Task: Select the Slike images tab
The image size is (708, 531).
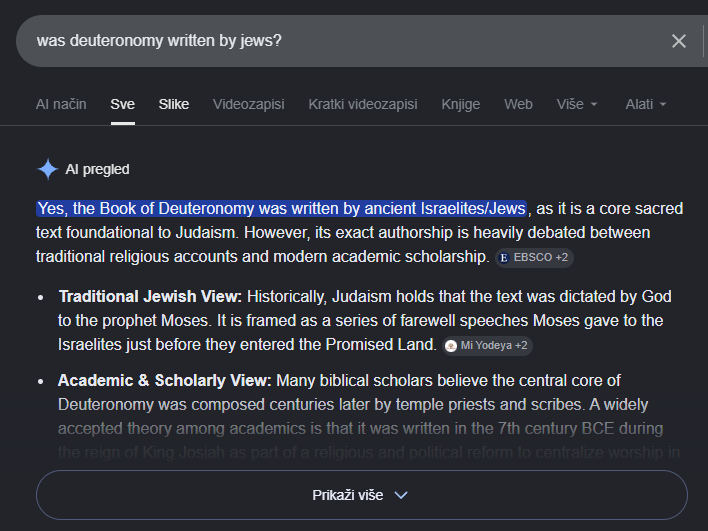Action: tap(174, 104)
